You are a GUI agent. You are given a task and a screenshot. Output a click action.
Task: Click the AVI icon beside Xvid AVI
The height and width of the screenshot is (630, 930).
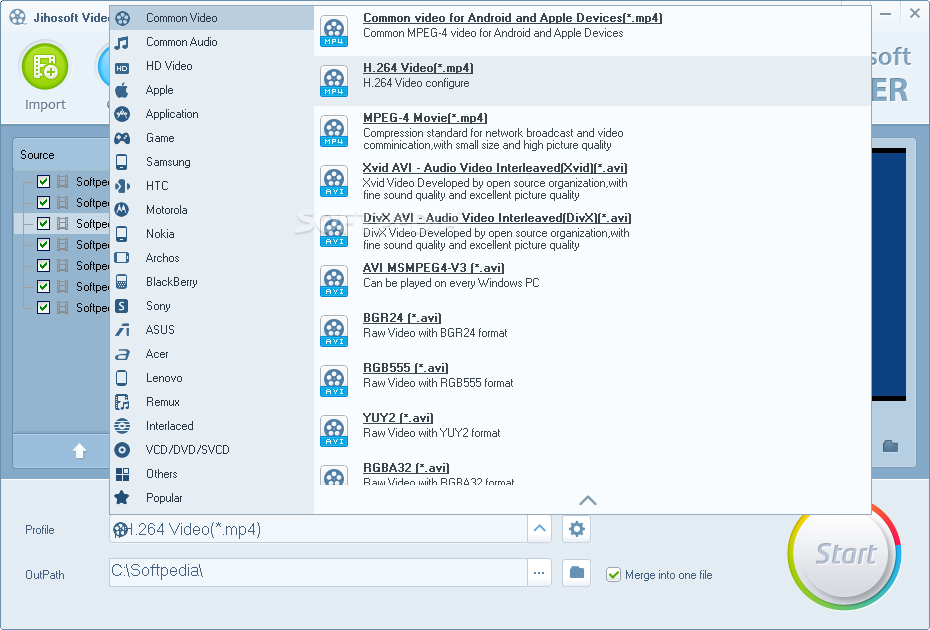[334, 182]
